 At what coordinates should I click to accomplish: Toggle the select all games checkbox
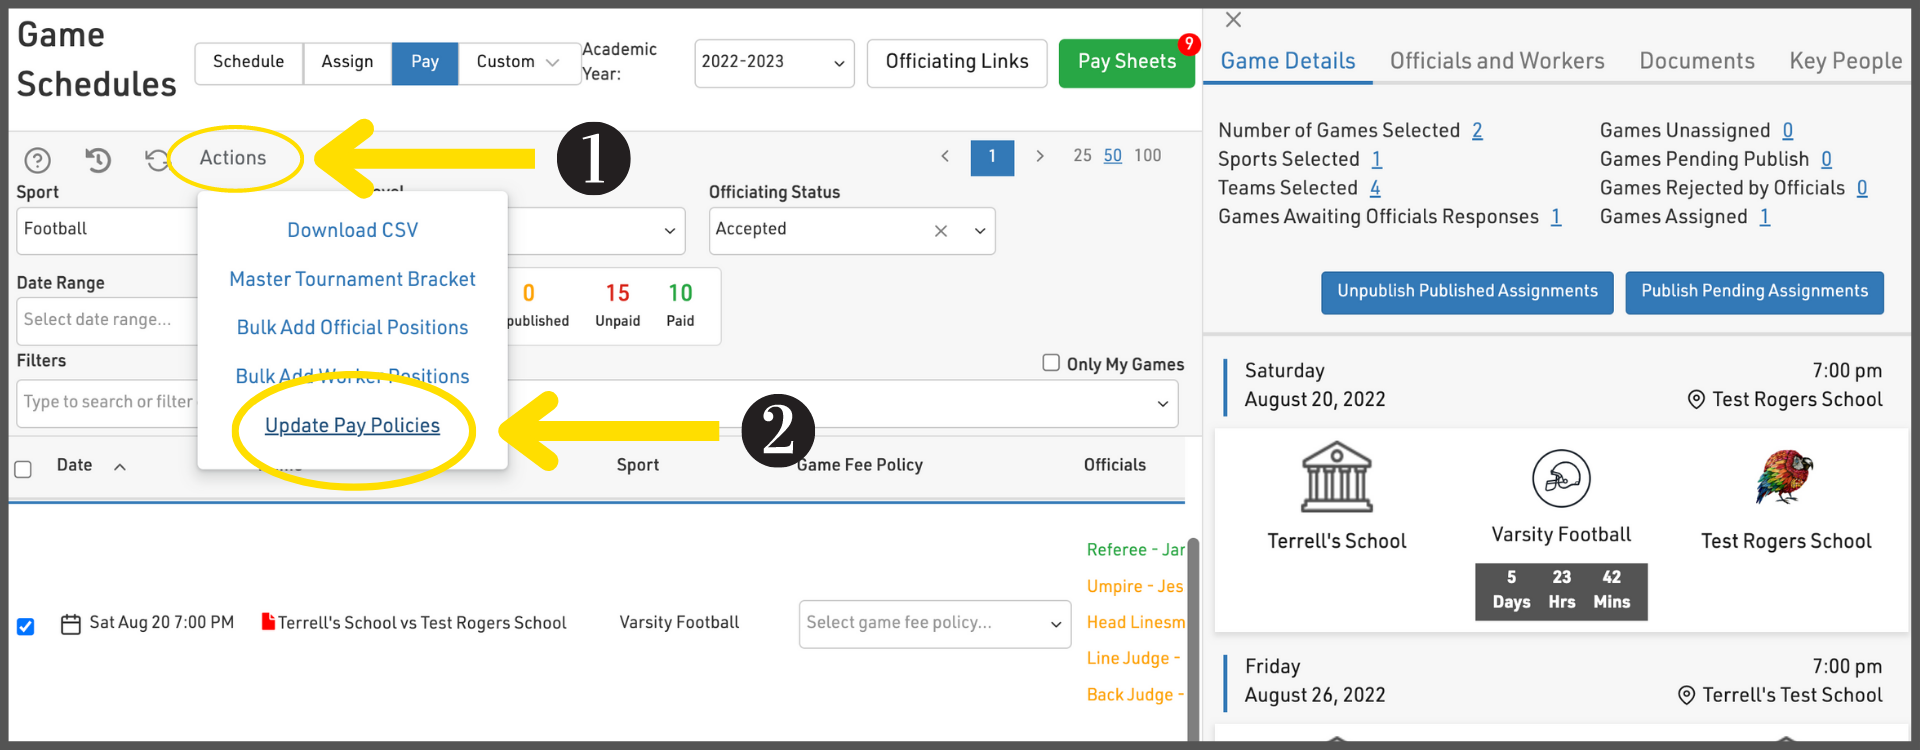[24, 469]
